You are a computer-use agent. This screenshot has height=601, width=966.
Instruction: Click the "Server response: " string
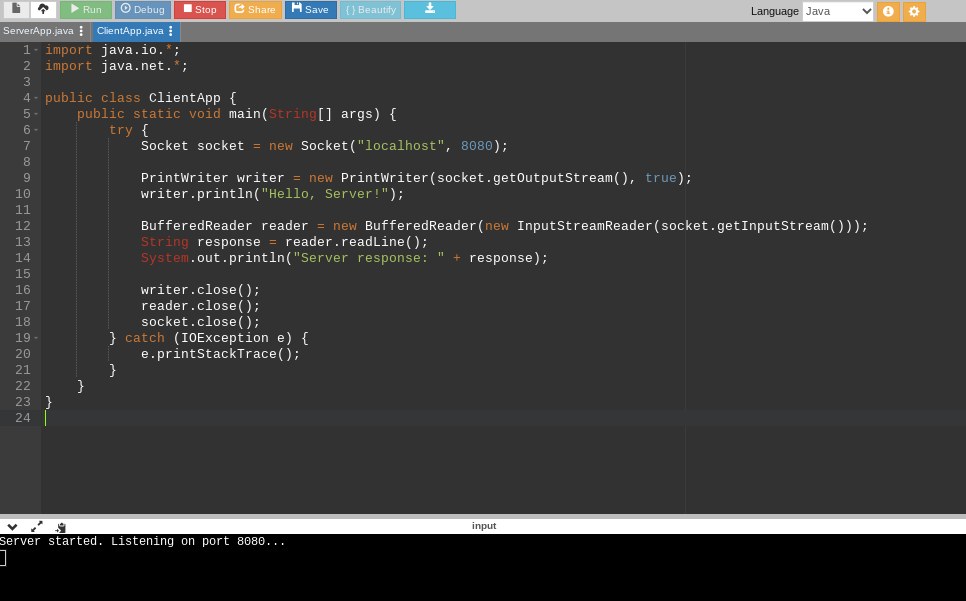click(369, 258)
